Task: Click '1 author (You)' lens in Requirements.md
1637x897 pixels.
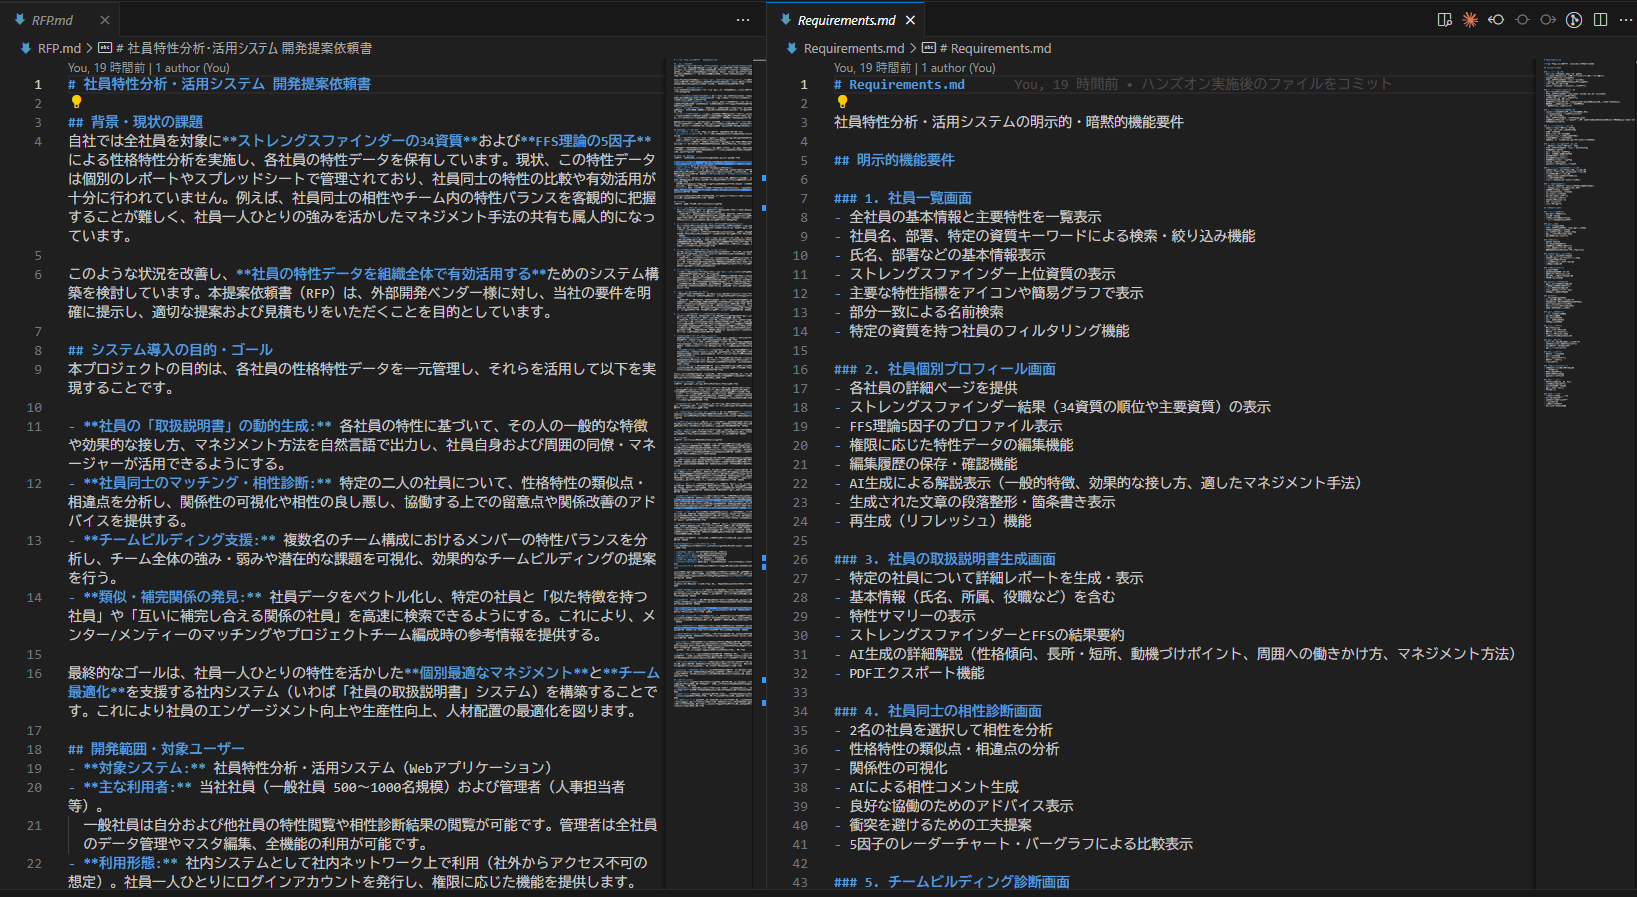Action: pyautogui.click(x=958, y=68)
